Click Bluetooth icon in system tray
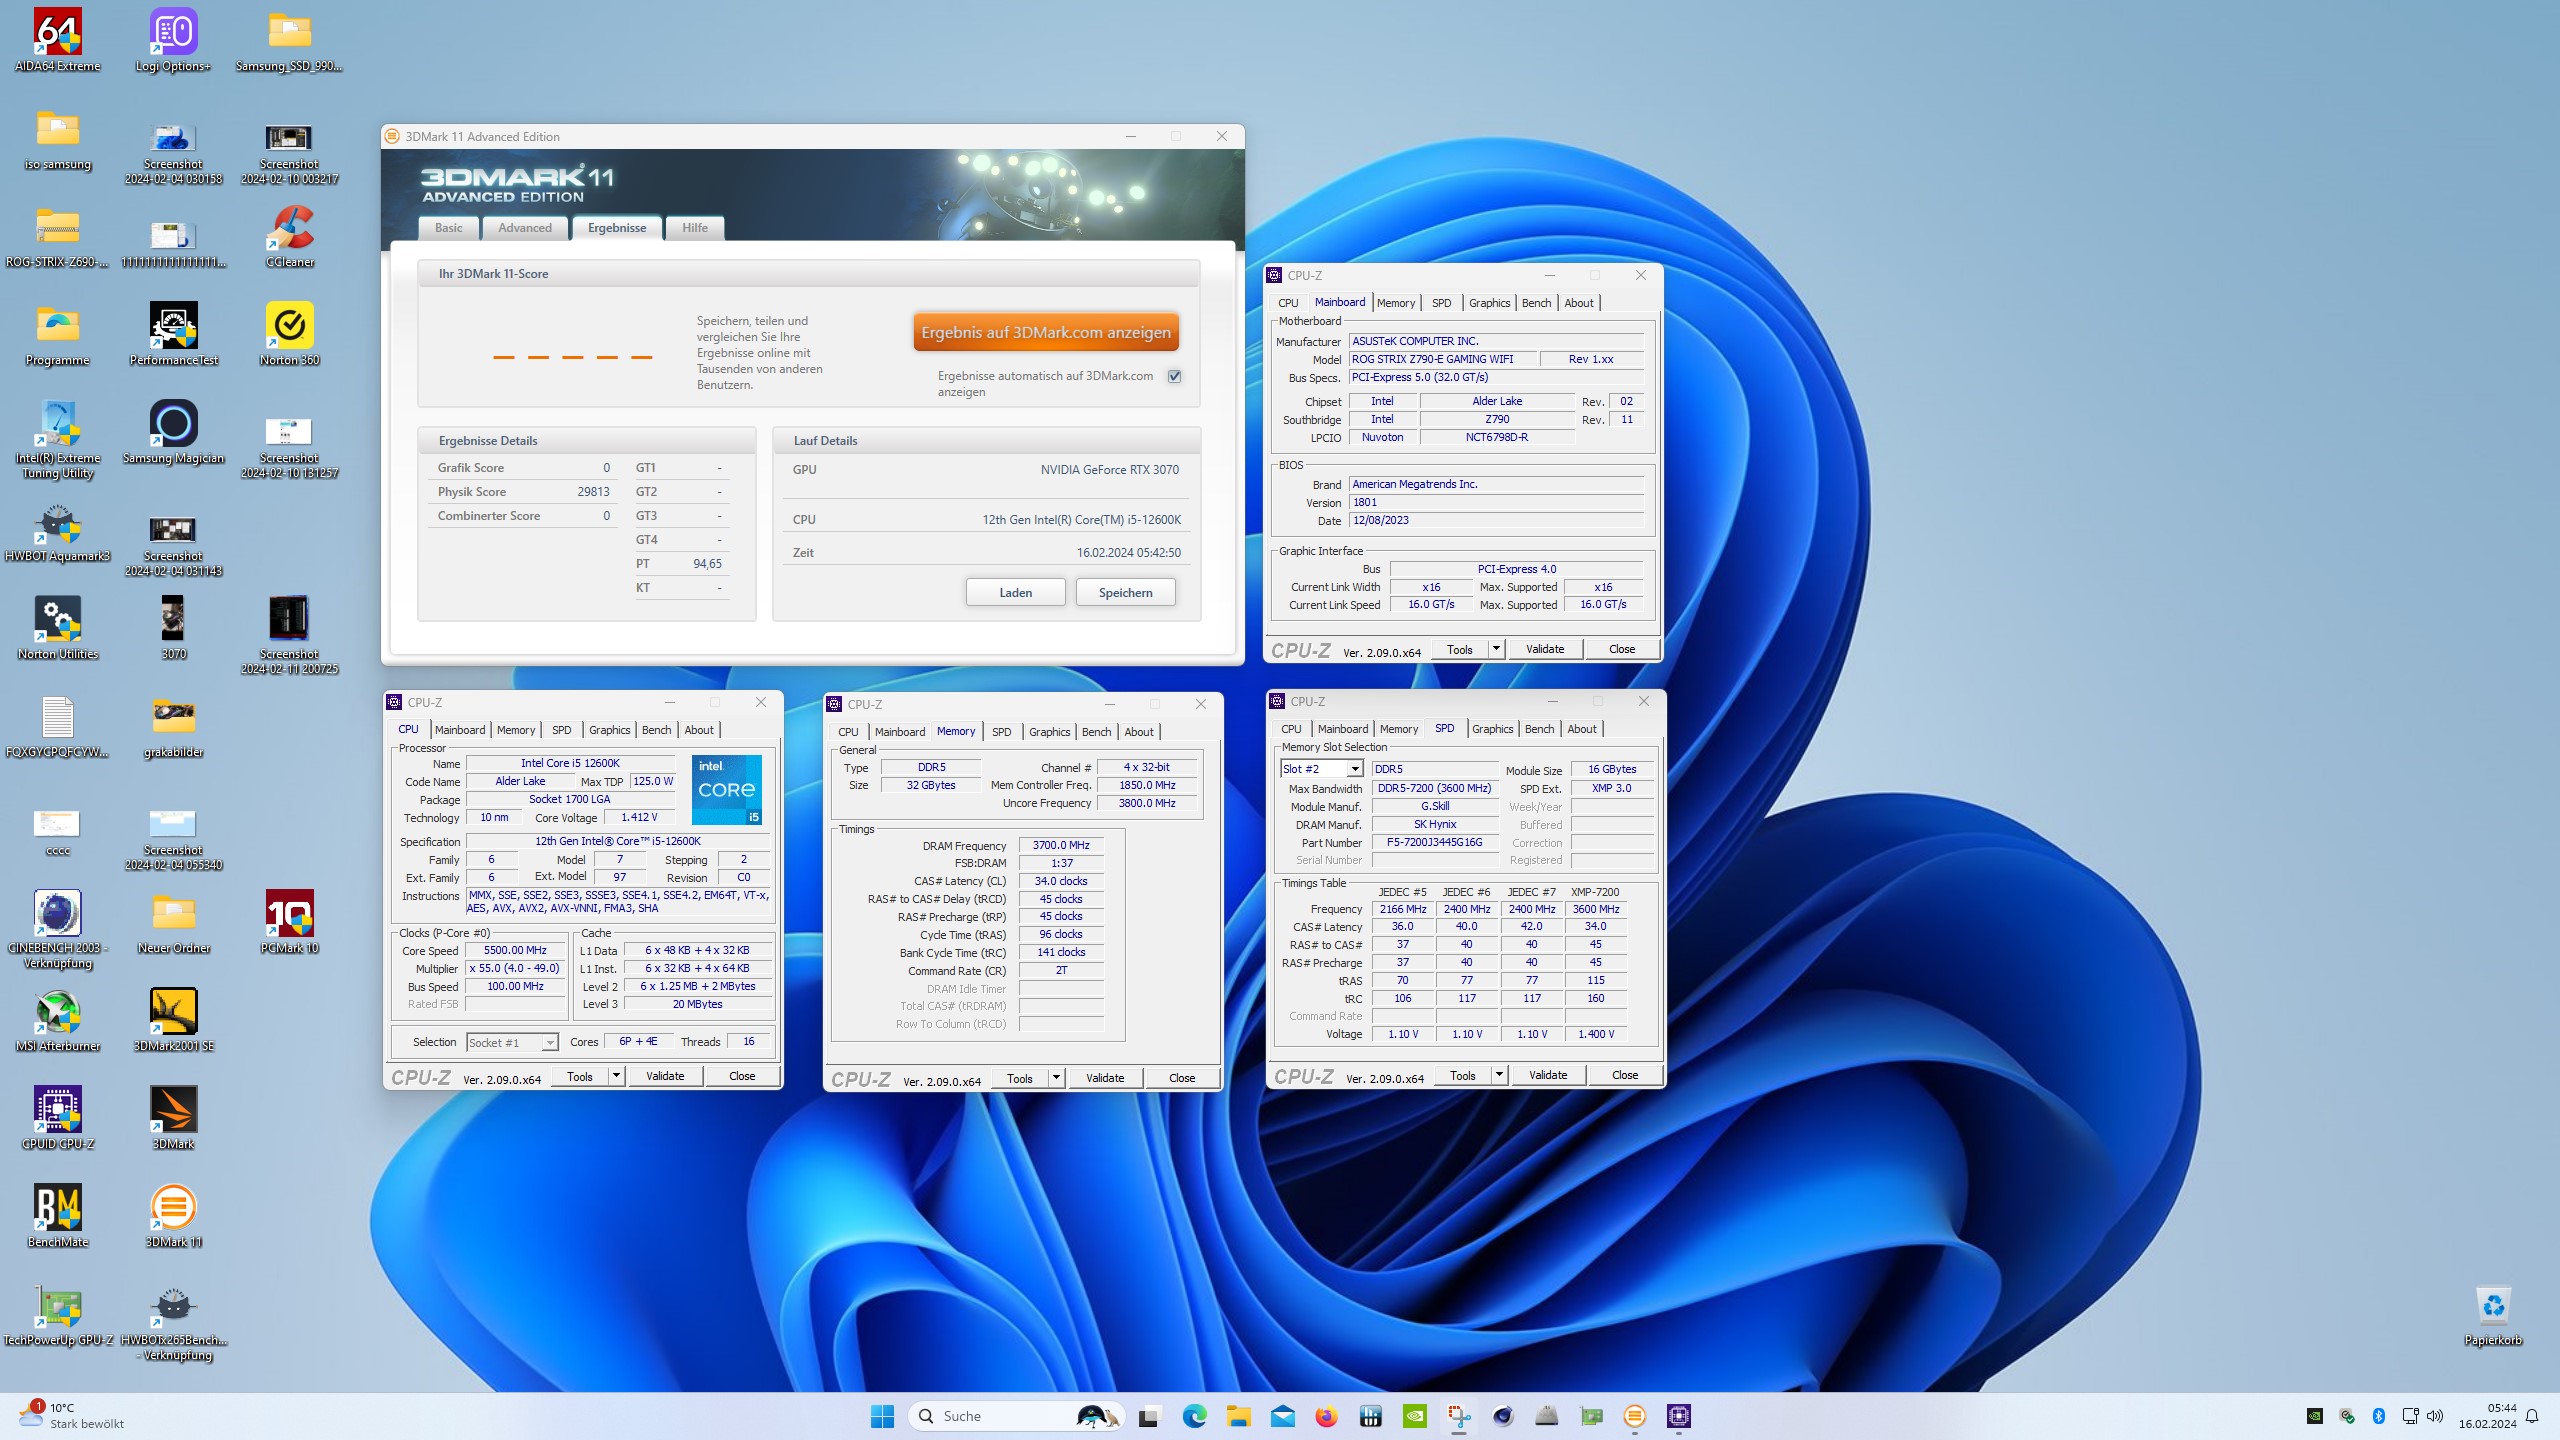 [2379, 1416]
